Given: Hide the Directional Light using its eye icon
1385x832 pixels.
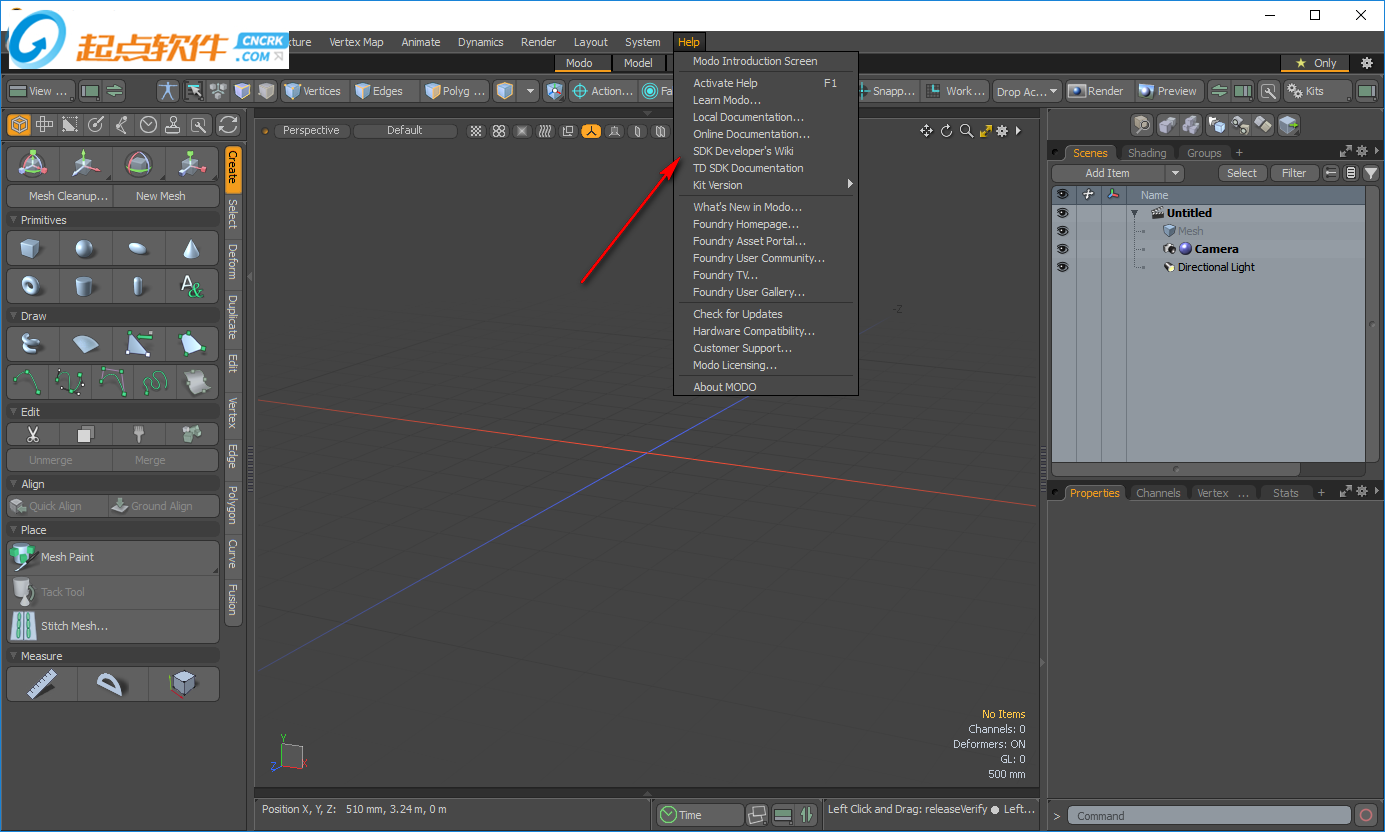Looking at the screenshot, I should [x=1062, y=267].
